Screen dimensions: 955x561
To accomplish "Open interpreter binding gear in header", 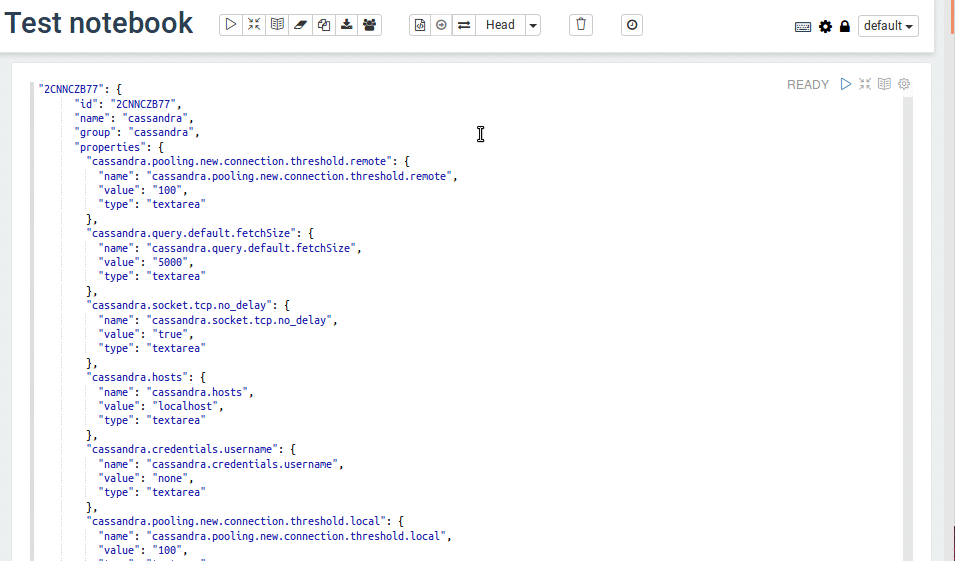I will tap(825, 27).
